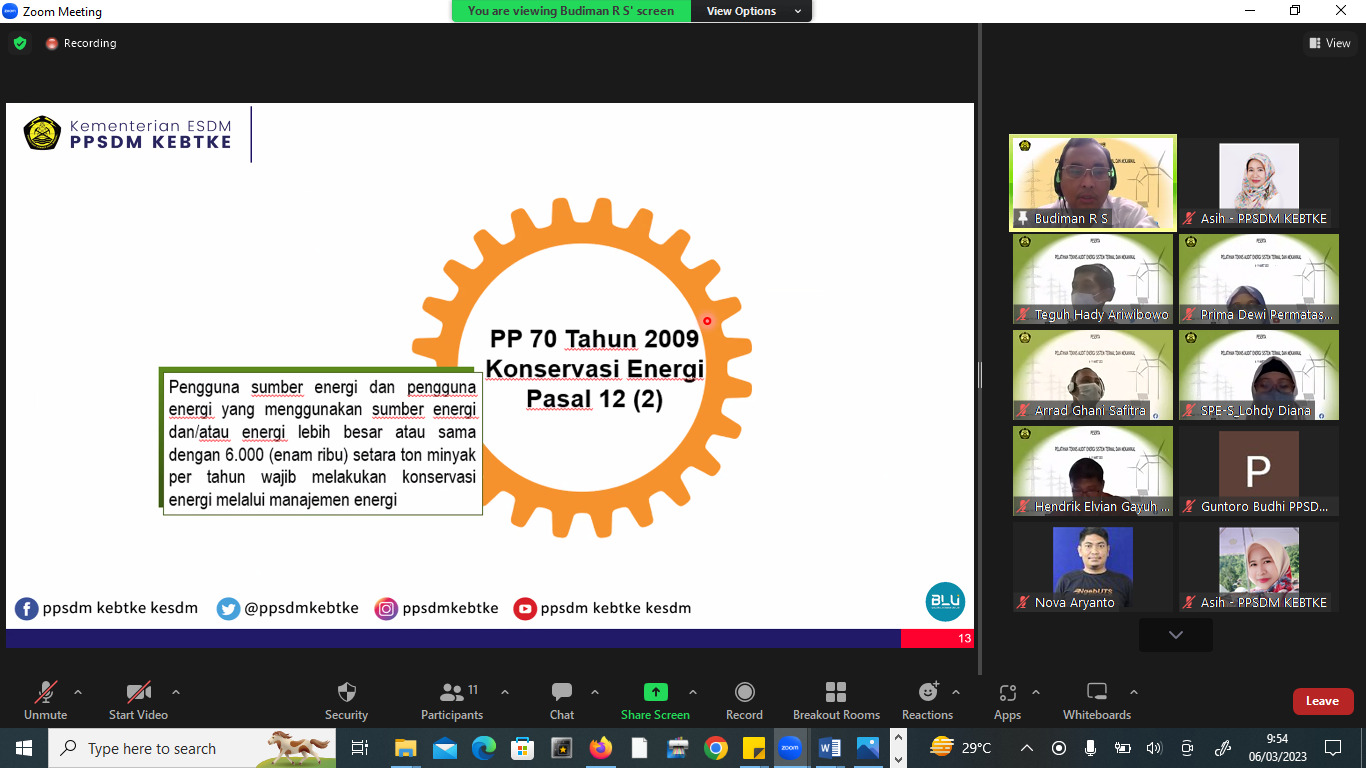The width and height of the screenshot is (1366, 768).
Task: Open the Security shield icon
Action: pos(346,693)
